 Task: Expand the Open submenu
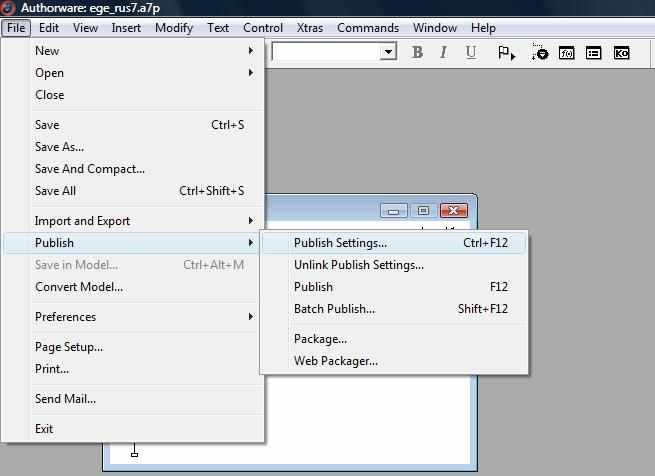click(144, 73)
